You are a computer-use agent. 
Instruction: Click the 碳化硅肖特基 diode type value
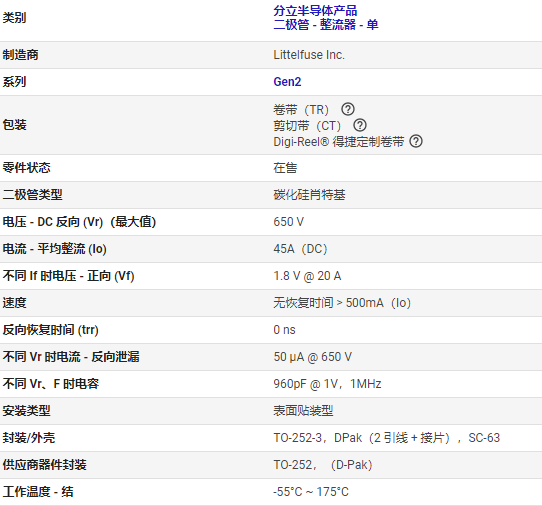[309, 195]
